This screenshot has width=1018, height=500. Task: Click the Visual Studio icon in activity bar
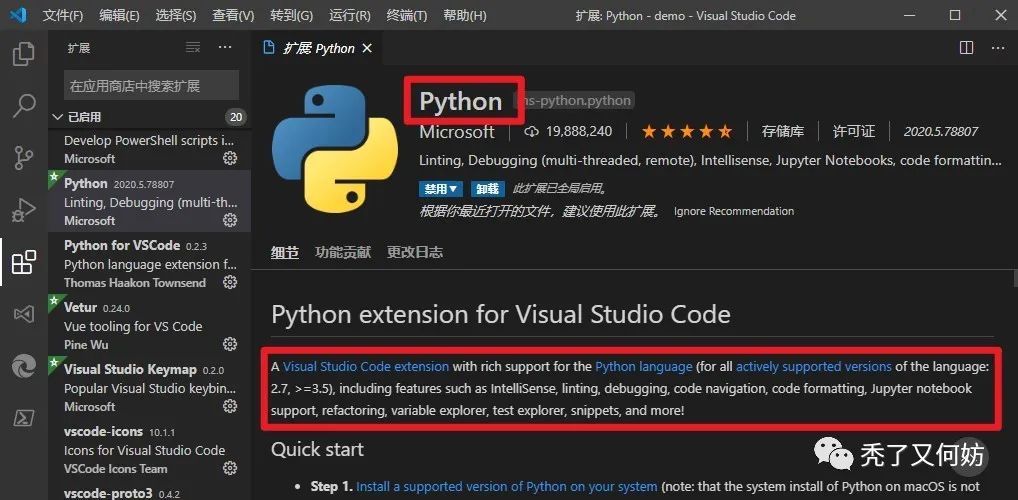click(x=24, y=315)
